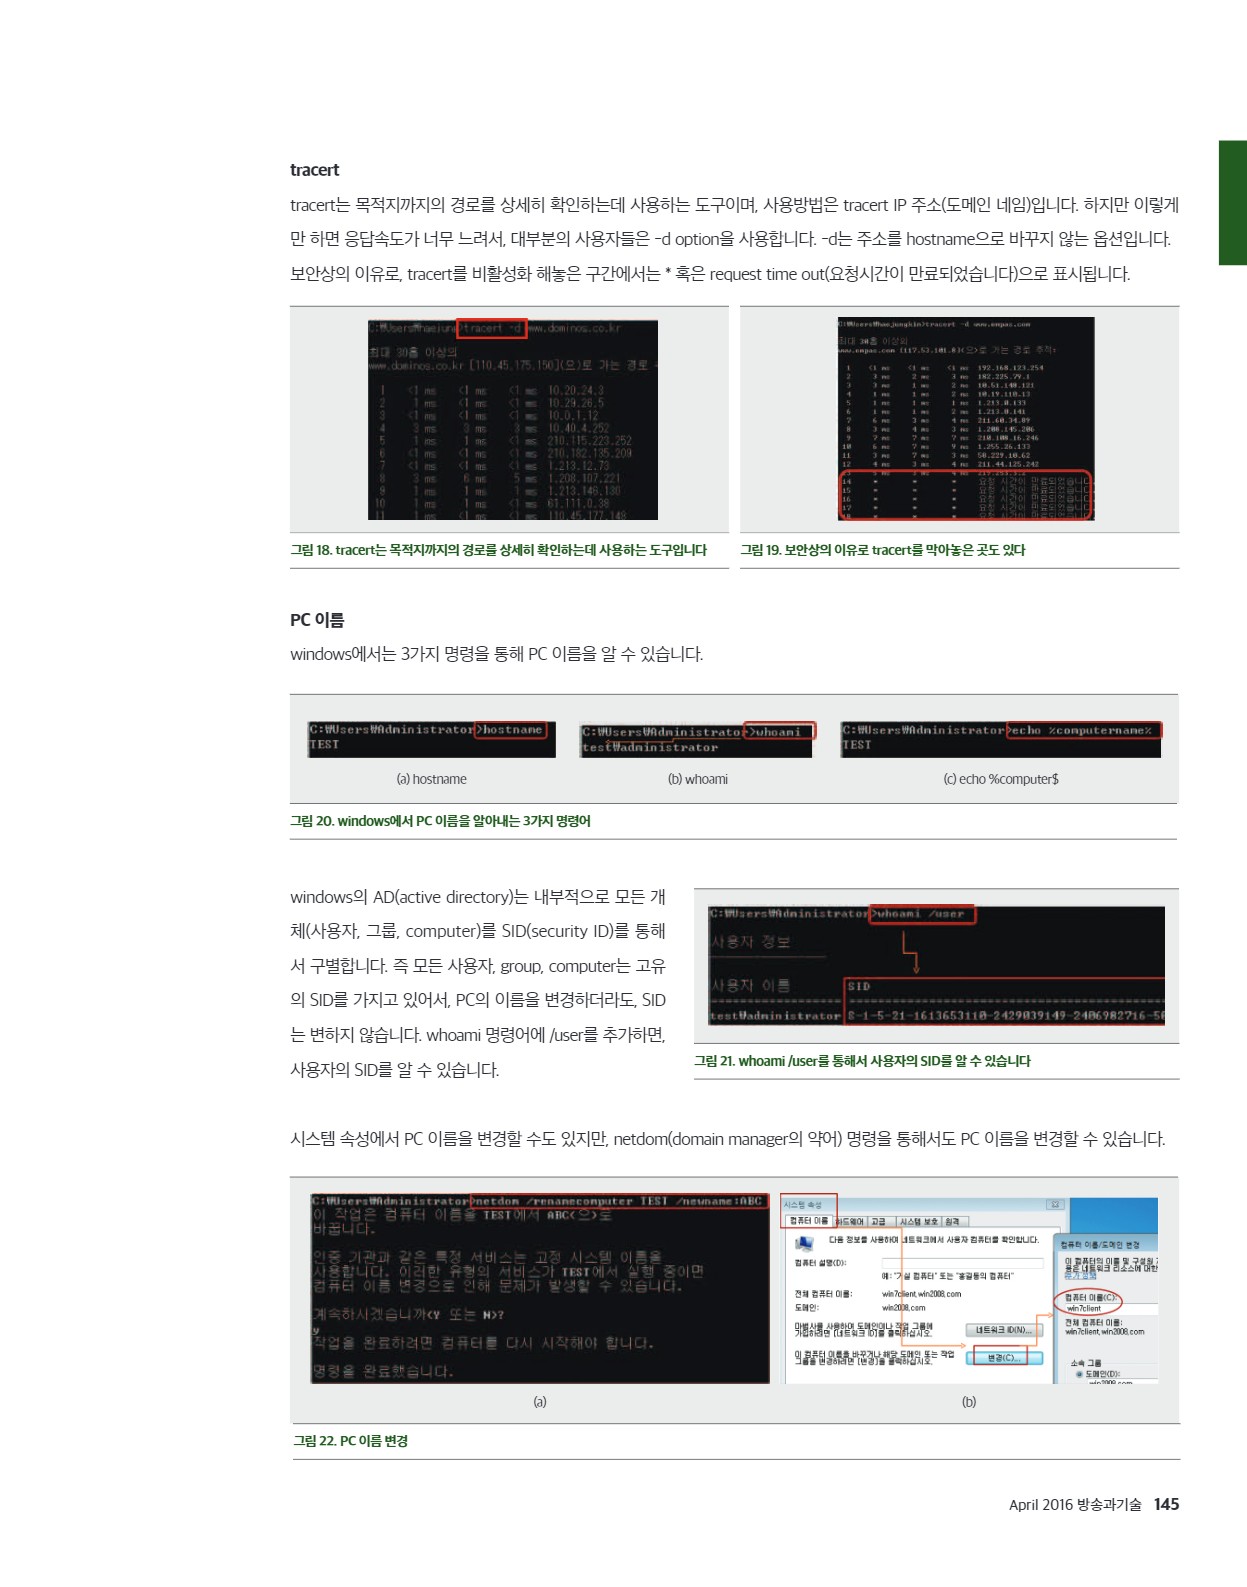This screenshot has width=1247, height=1587.
Task: Switch to the 원격 tab
Action: coord(952,1222)
